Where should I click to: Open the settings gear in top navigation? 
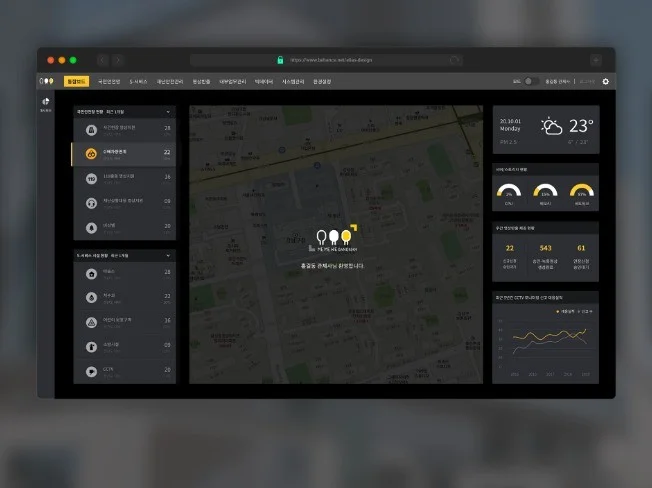click(605, 81)
